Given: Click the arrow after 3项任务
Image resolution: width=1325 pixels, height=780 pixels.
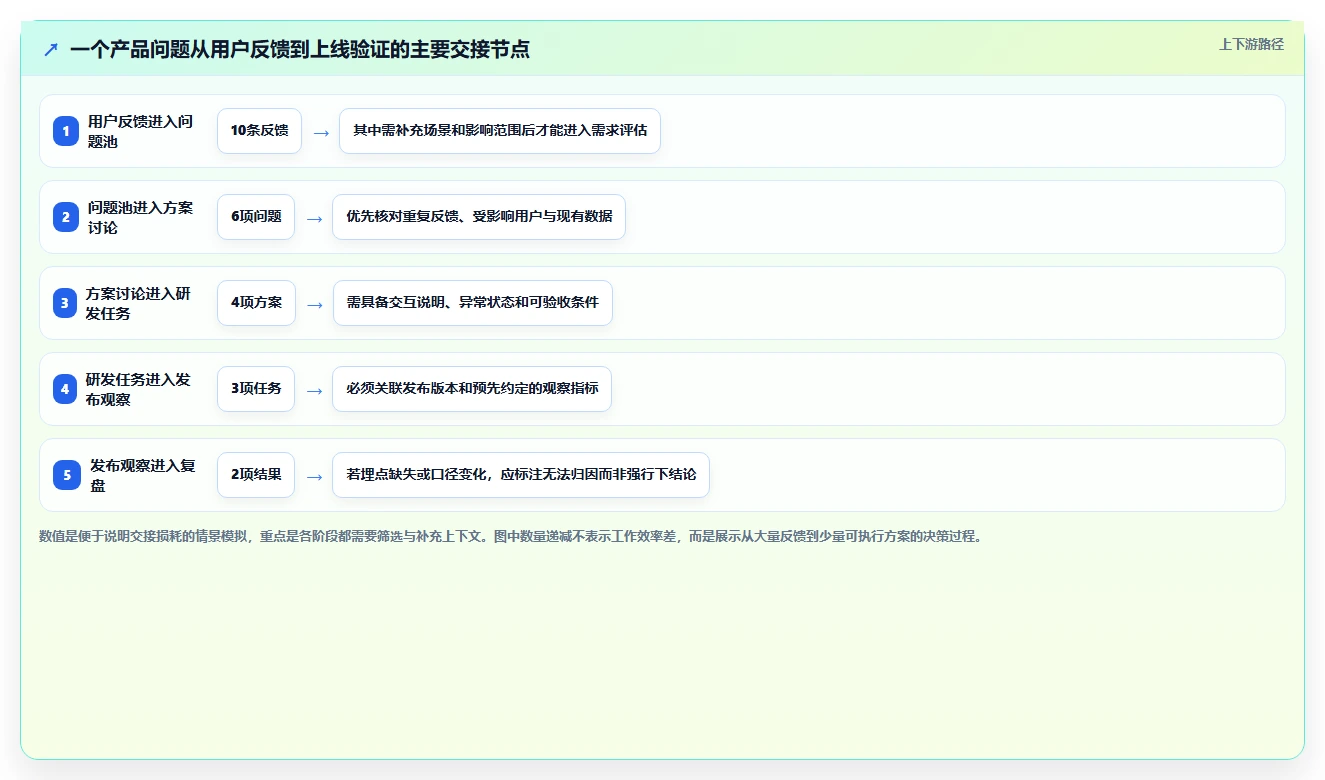Looking at the screenshot, I should click(314, 390).
